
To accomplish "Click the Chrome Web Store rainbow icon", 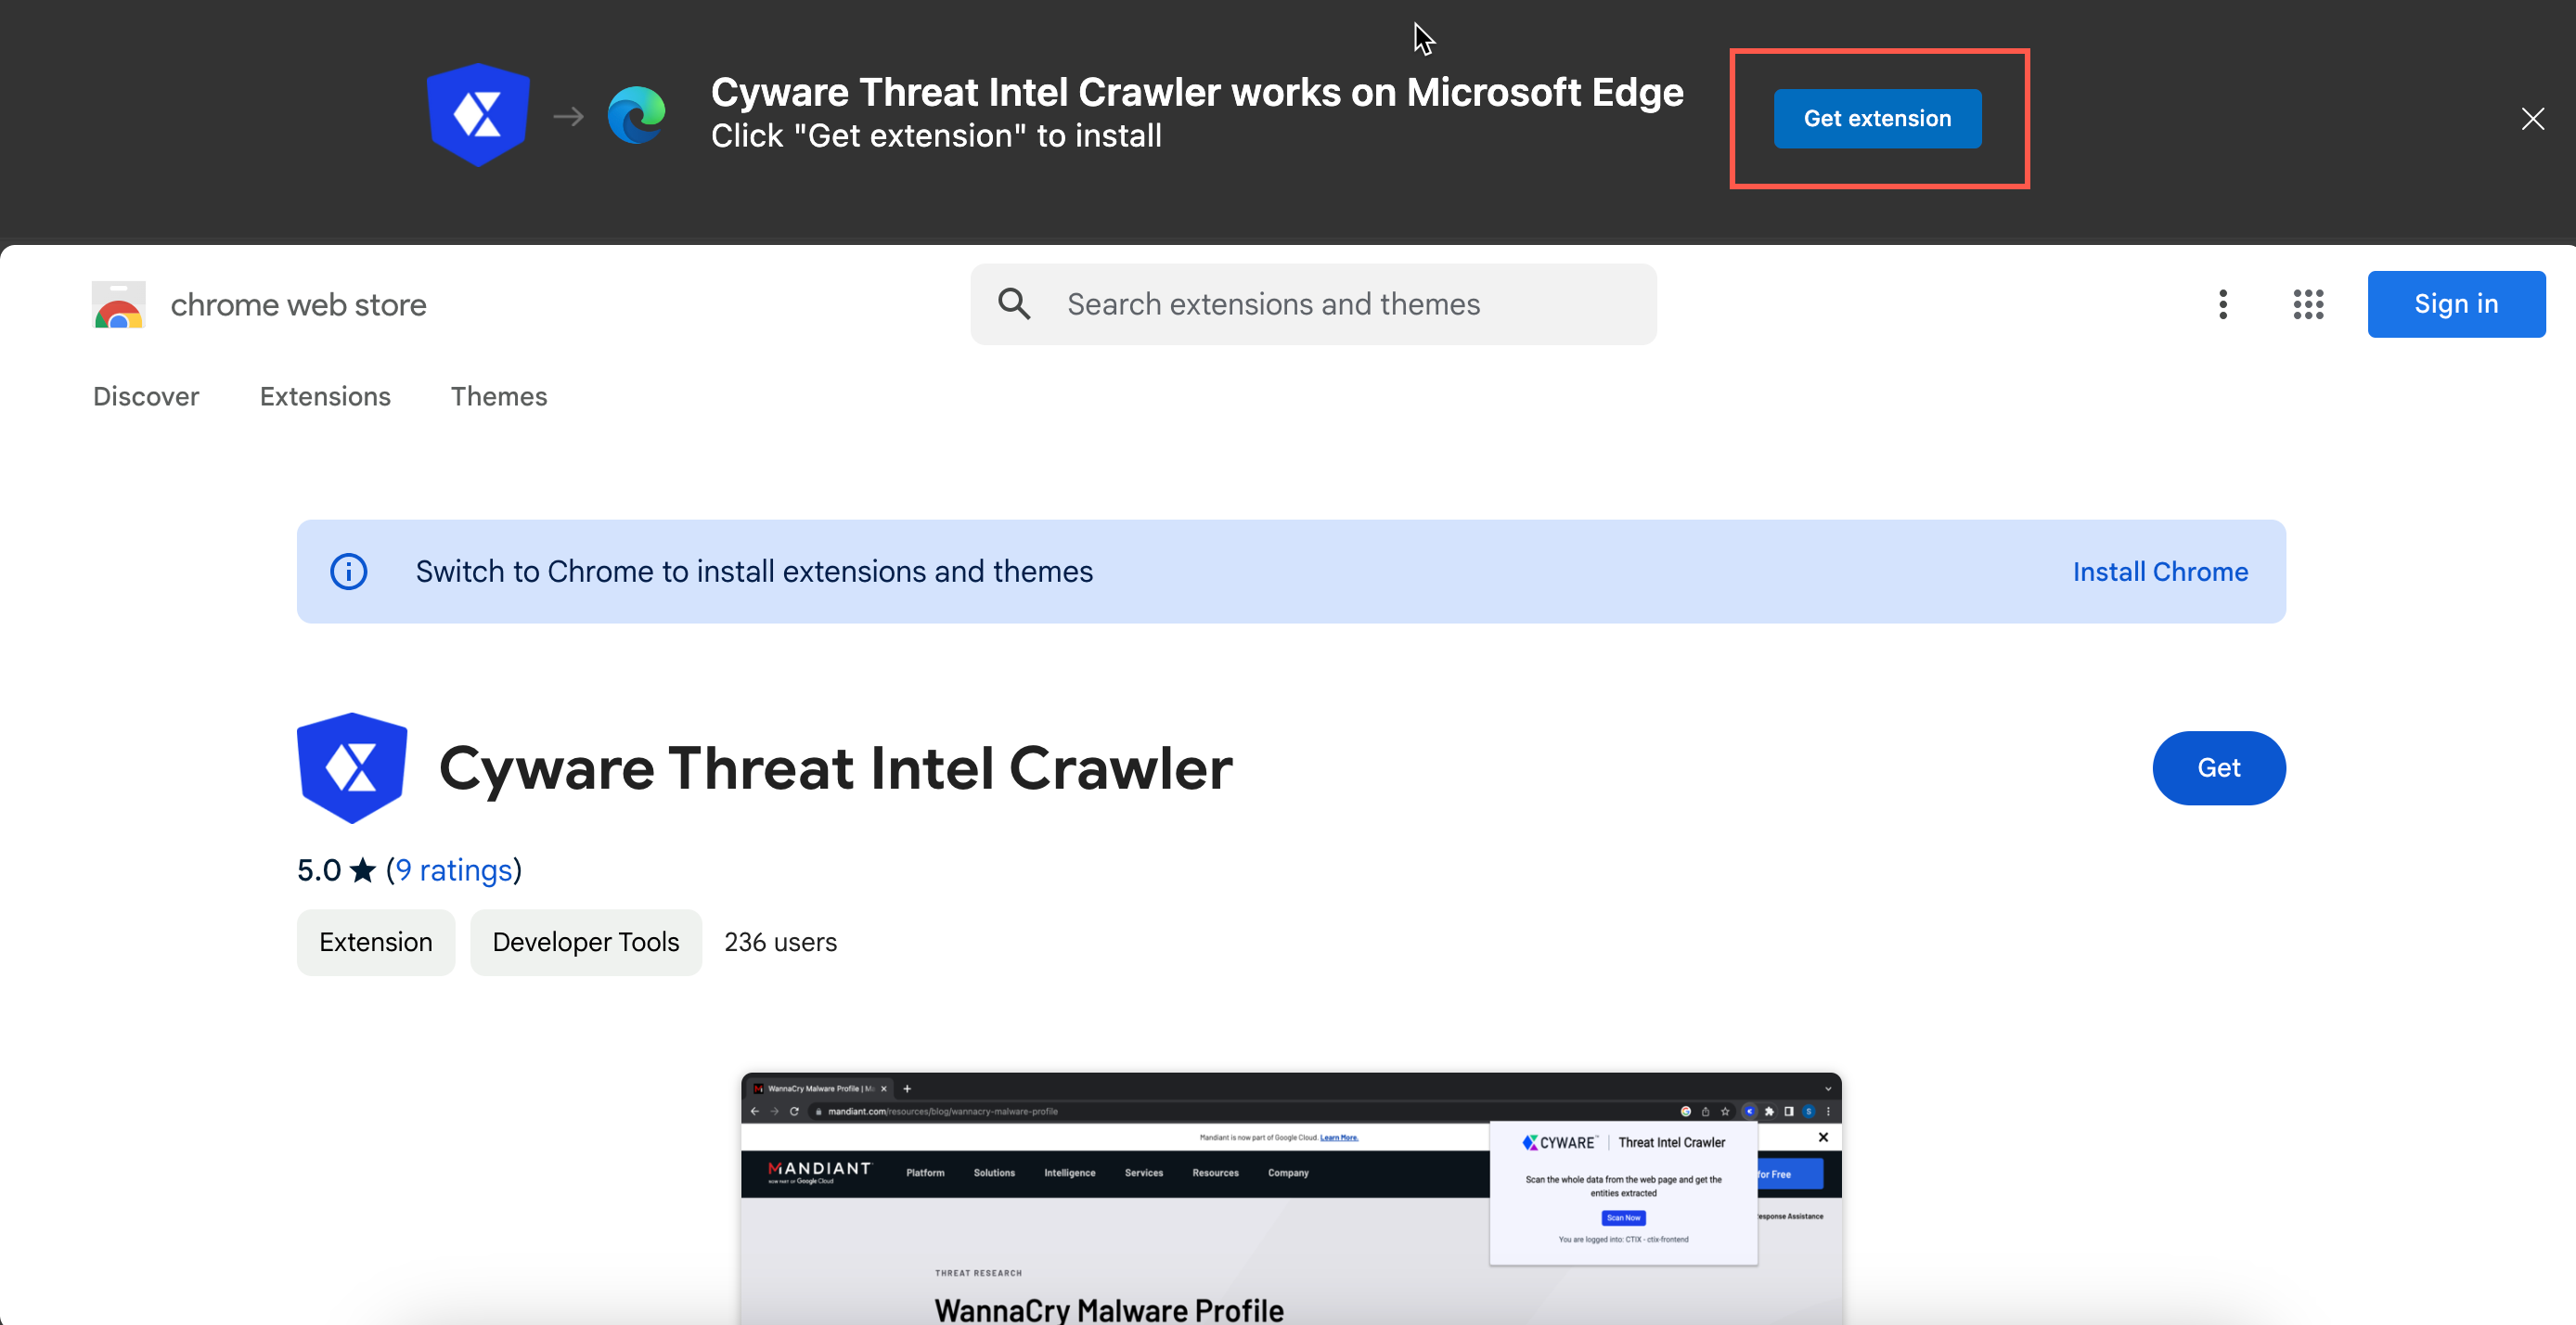I will [120, 304].
